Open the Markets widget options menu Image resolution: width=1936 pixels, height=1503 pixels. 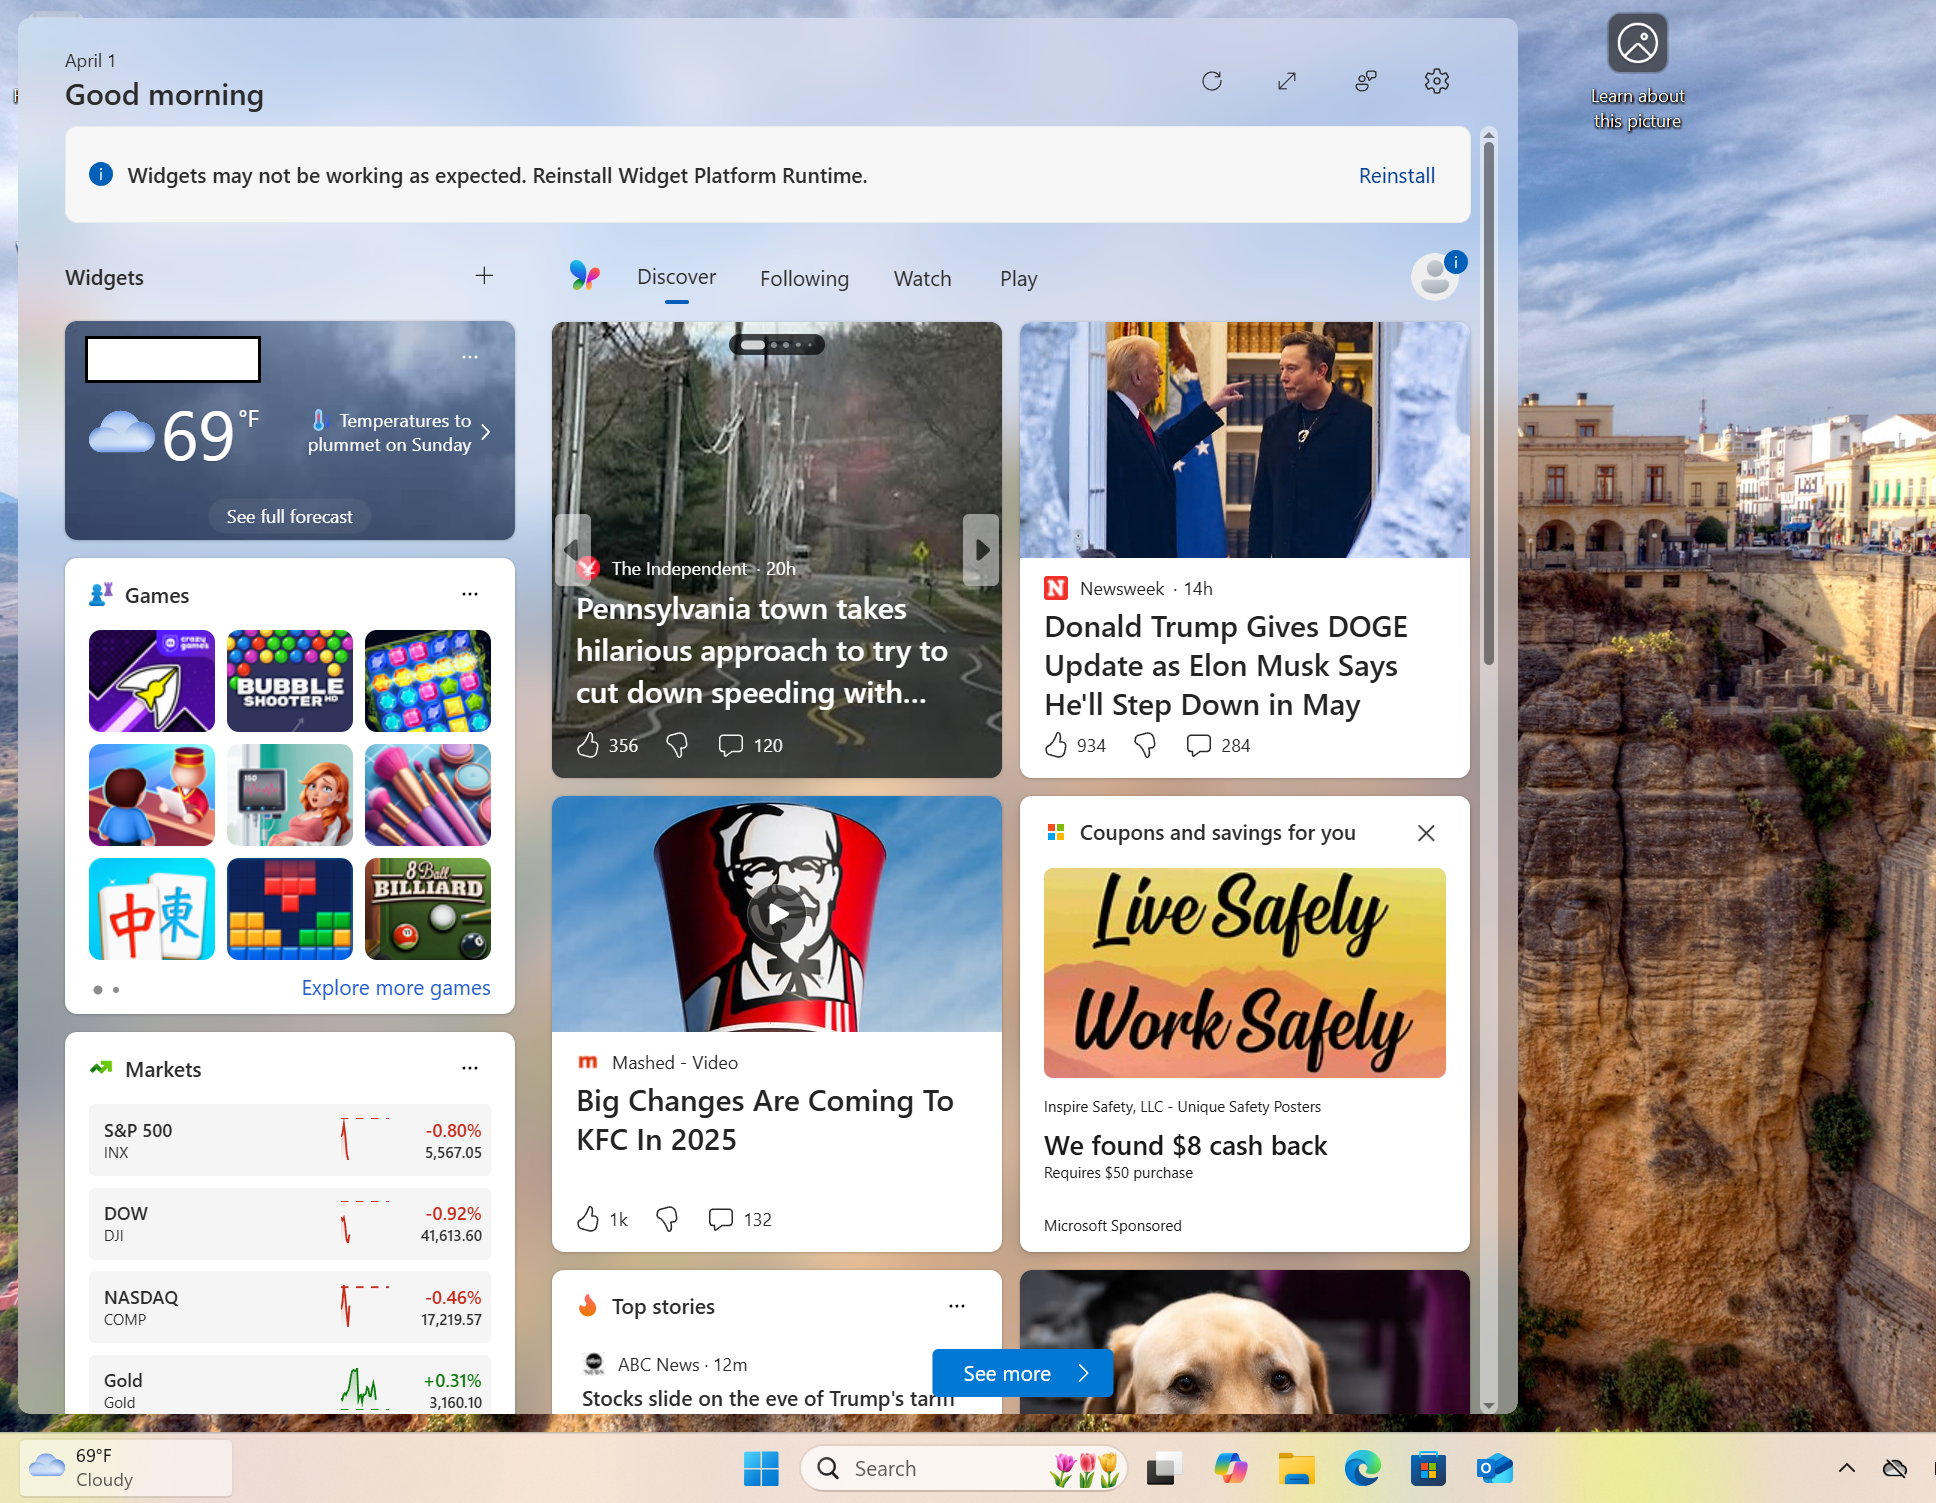(x=470, y=1067)
